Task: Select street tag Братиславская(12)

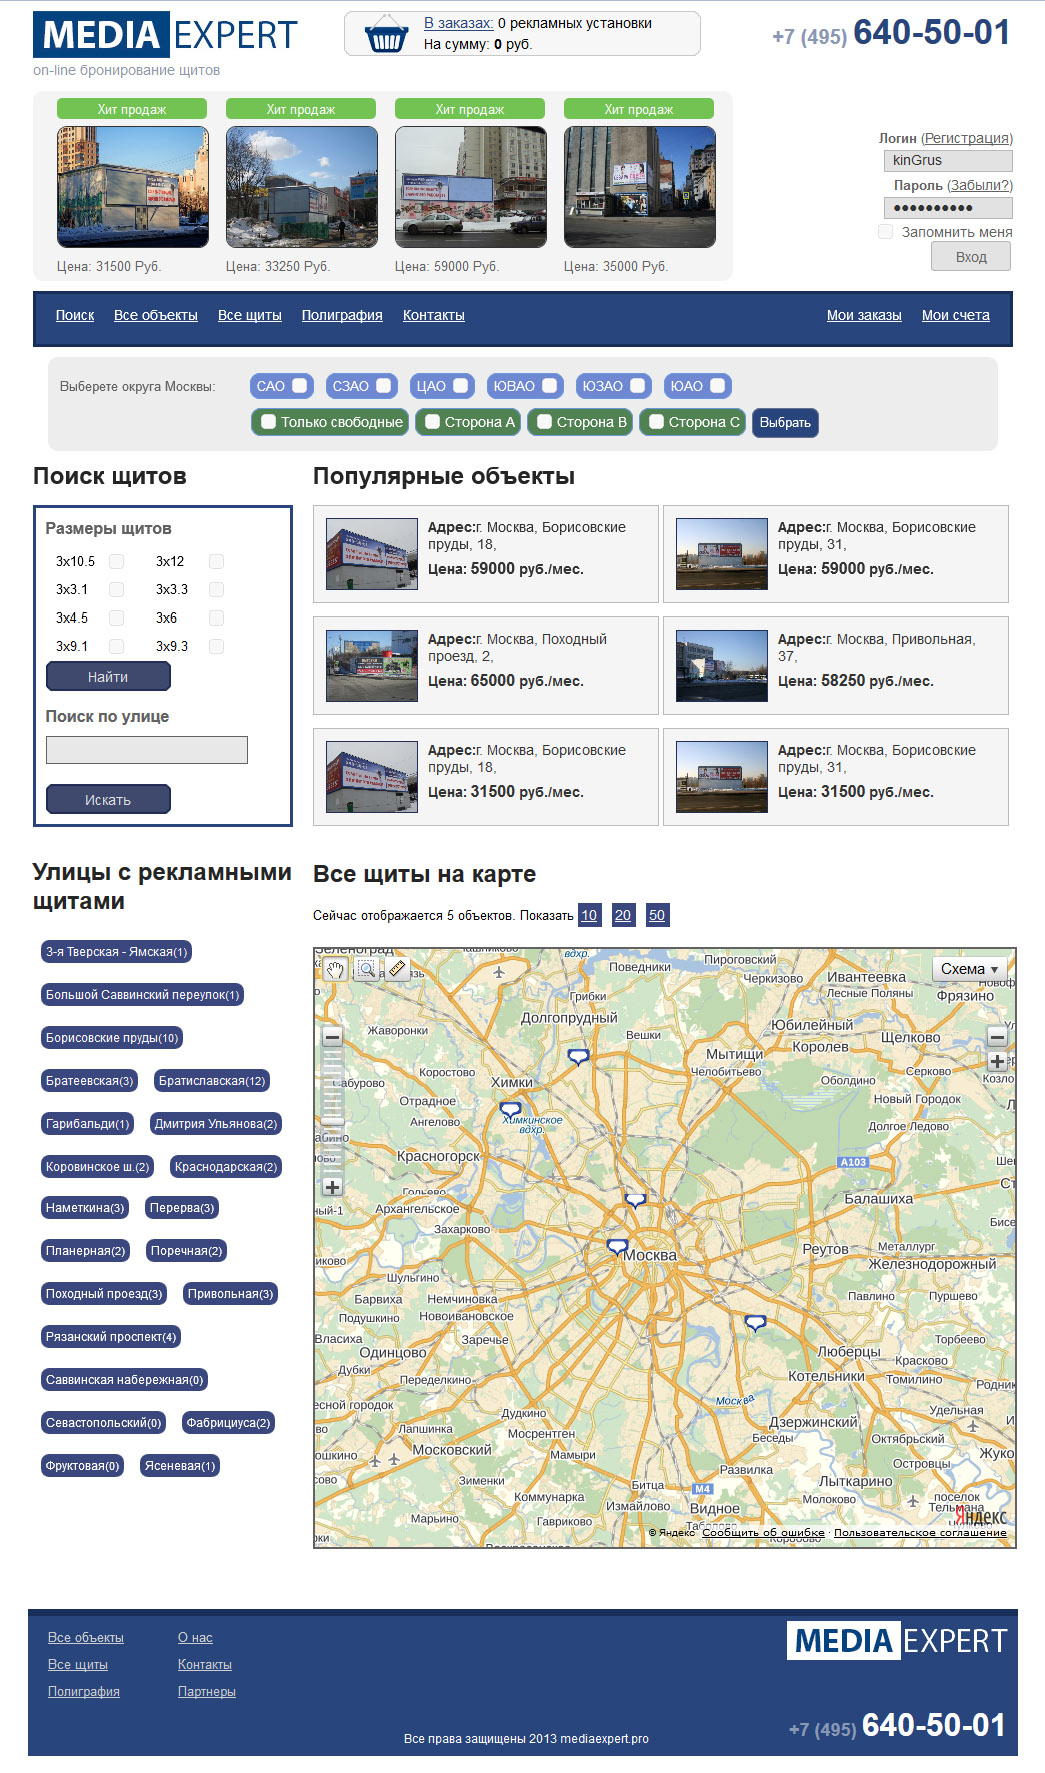Action: coord(212,1081)
